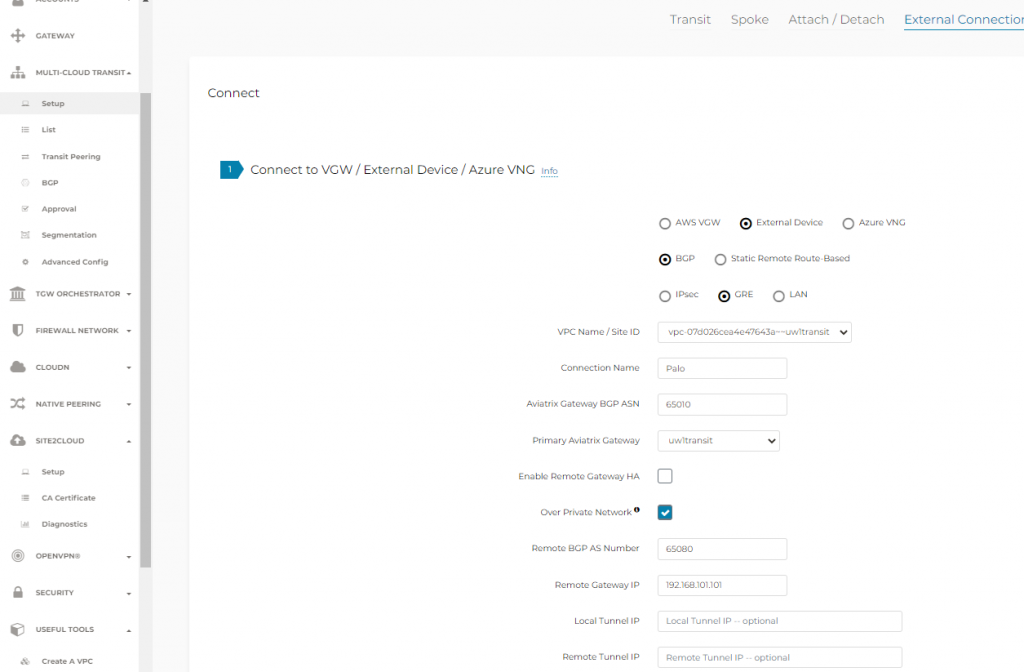Click the Remote BGP AS Number field
The height and width of the screenshot is (672, 1024).
[x=722, y=549]
